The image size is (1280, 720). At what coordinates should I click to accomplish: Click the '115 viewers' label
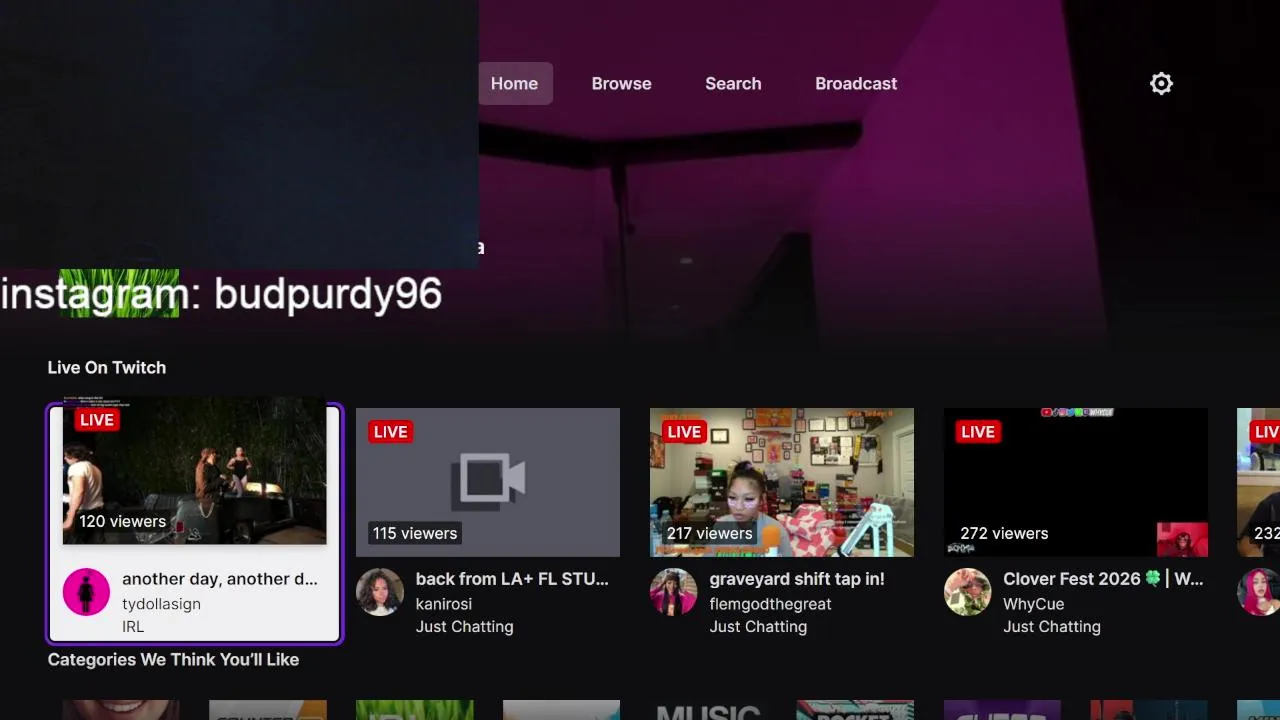pos(415,533)
